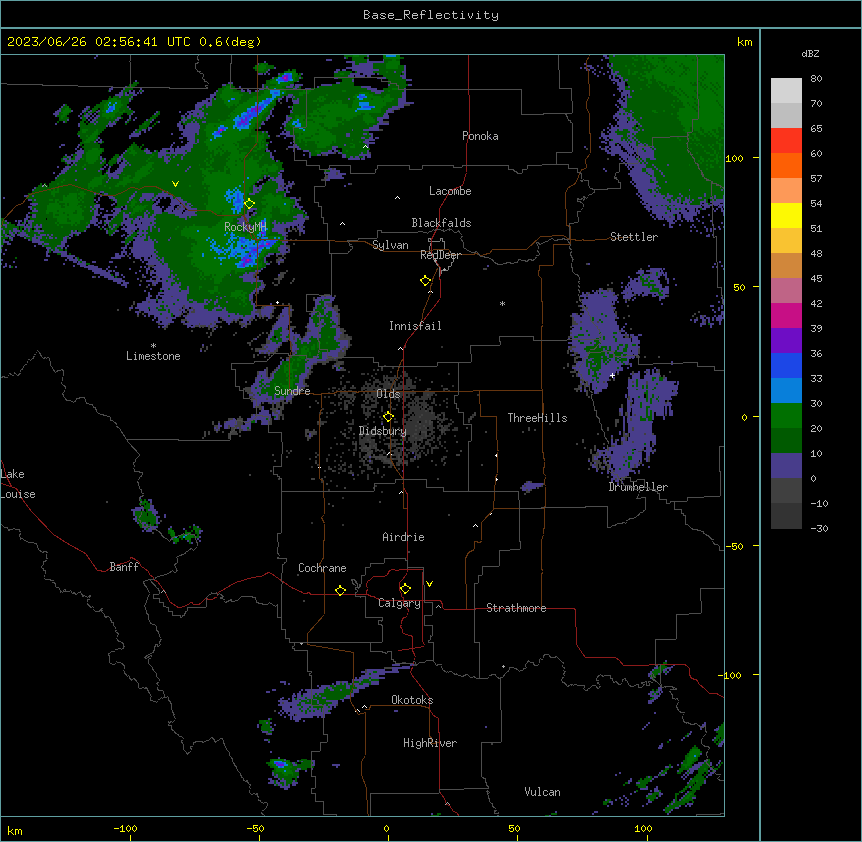Click the 0.6(deg) elevation angle text
862x842 pixels.
(x=230, y=42)
